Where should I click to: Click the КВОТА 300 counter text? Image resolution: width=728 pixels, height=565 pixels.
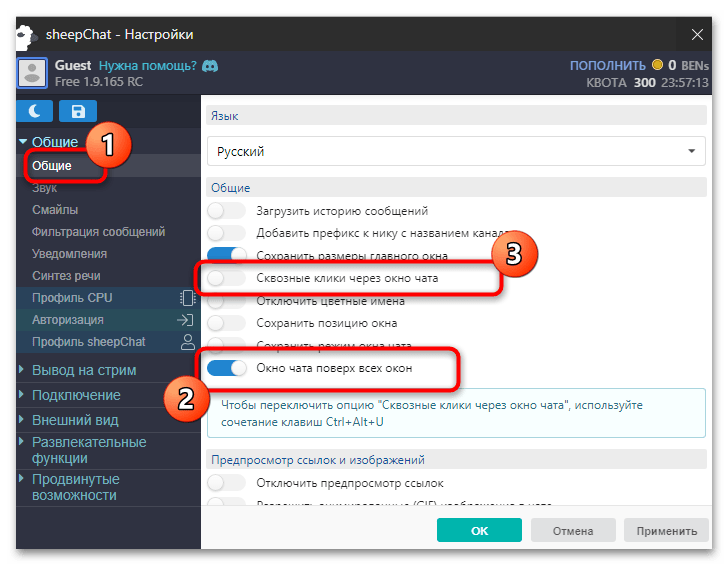tap(621, 83)
